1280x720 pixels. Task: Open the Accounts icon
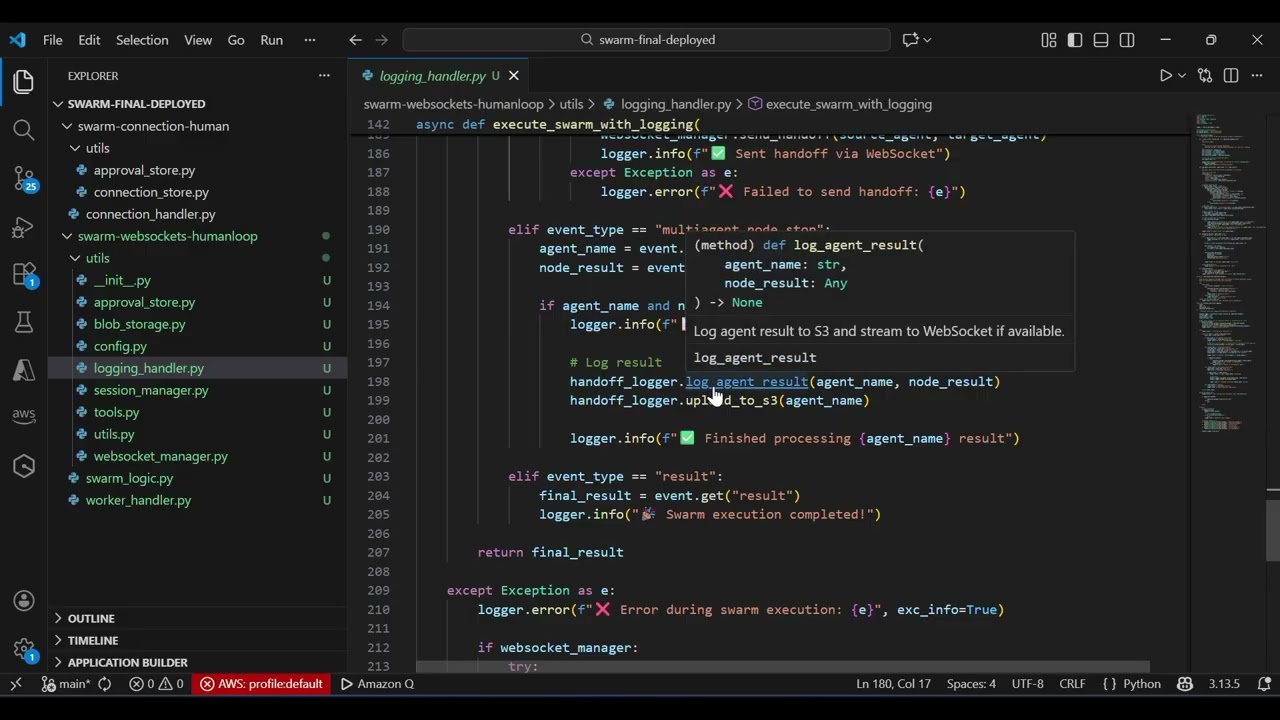pyautogui.click(x=24, y=601)
